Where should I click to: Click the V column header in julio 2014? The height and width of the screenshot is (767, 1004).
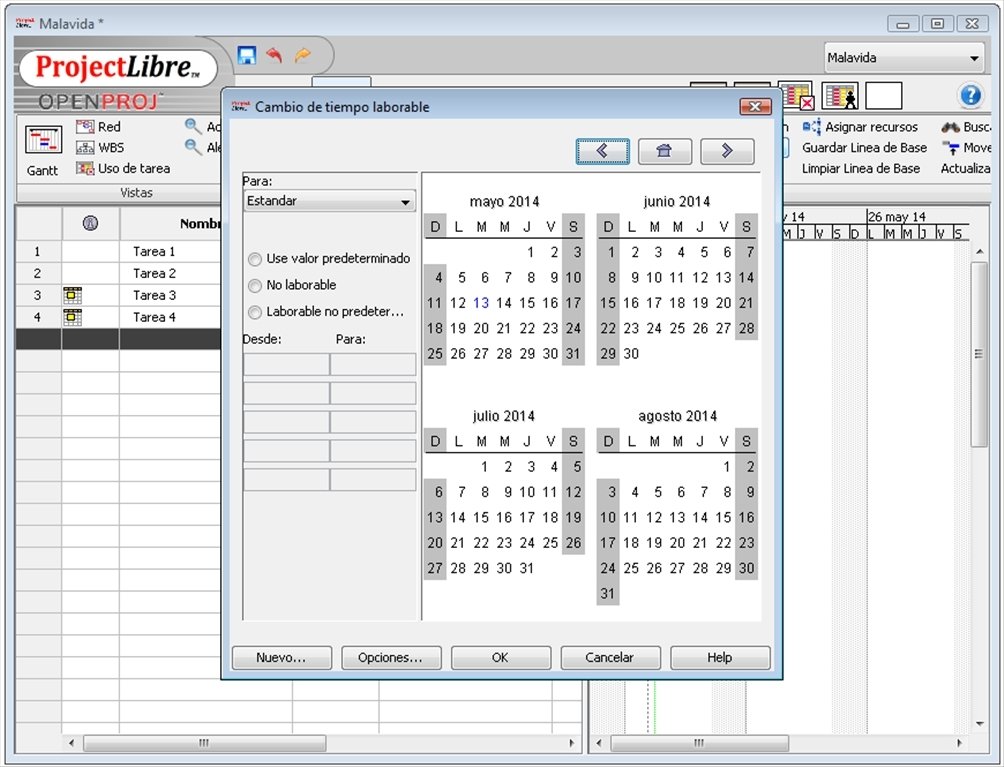click(551, 441)
